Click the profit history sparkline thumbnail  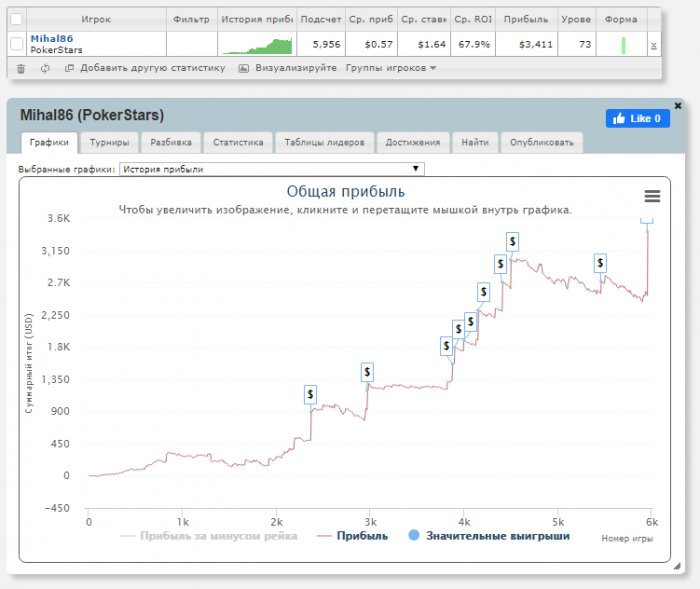coord(257,45)
